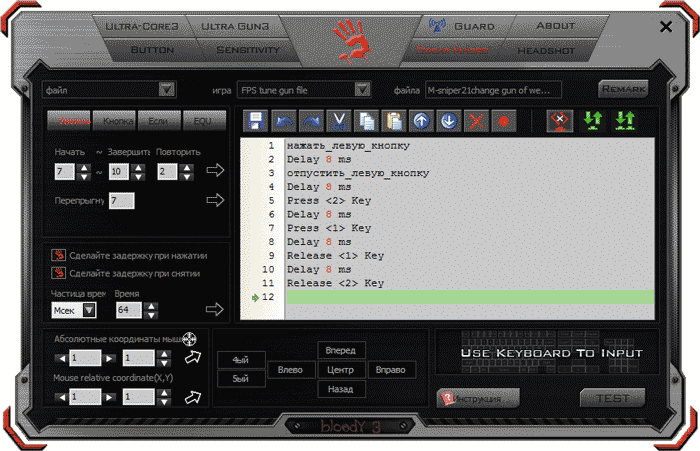Toggle Сделайте задержку при нажатии

click(x=58, y=255)
